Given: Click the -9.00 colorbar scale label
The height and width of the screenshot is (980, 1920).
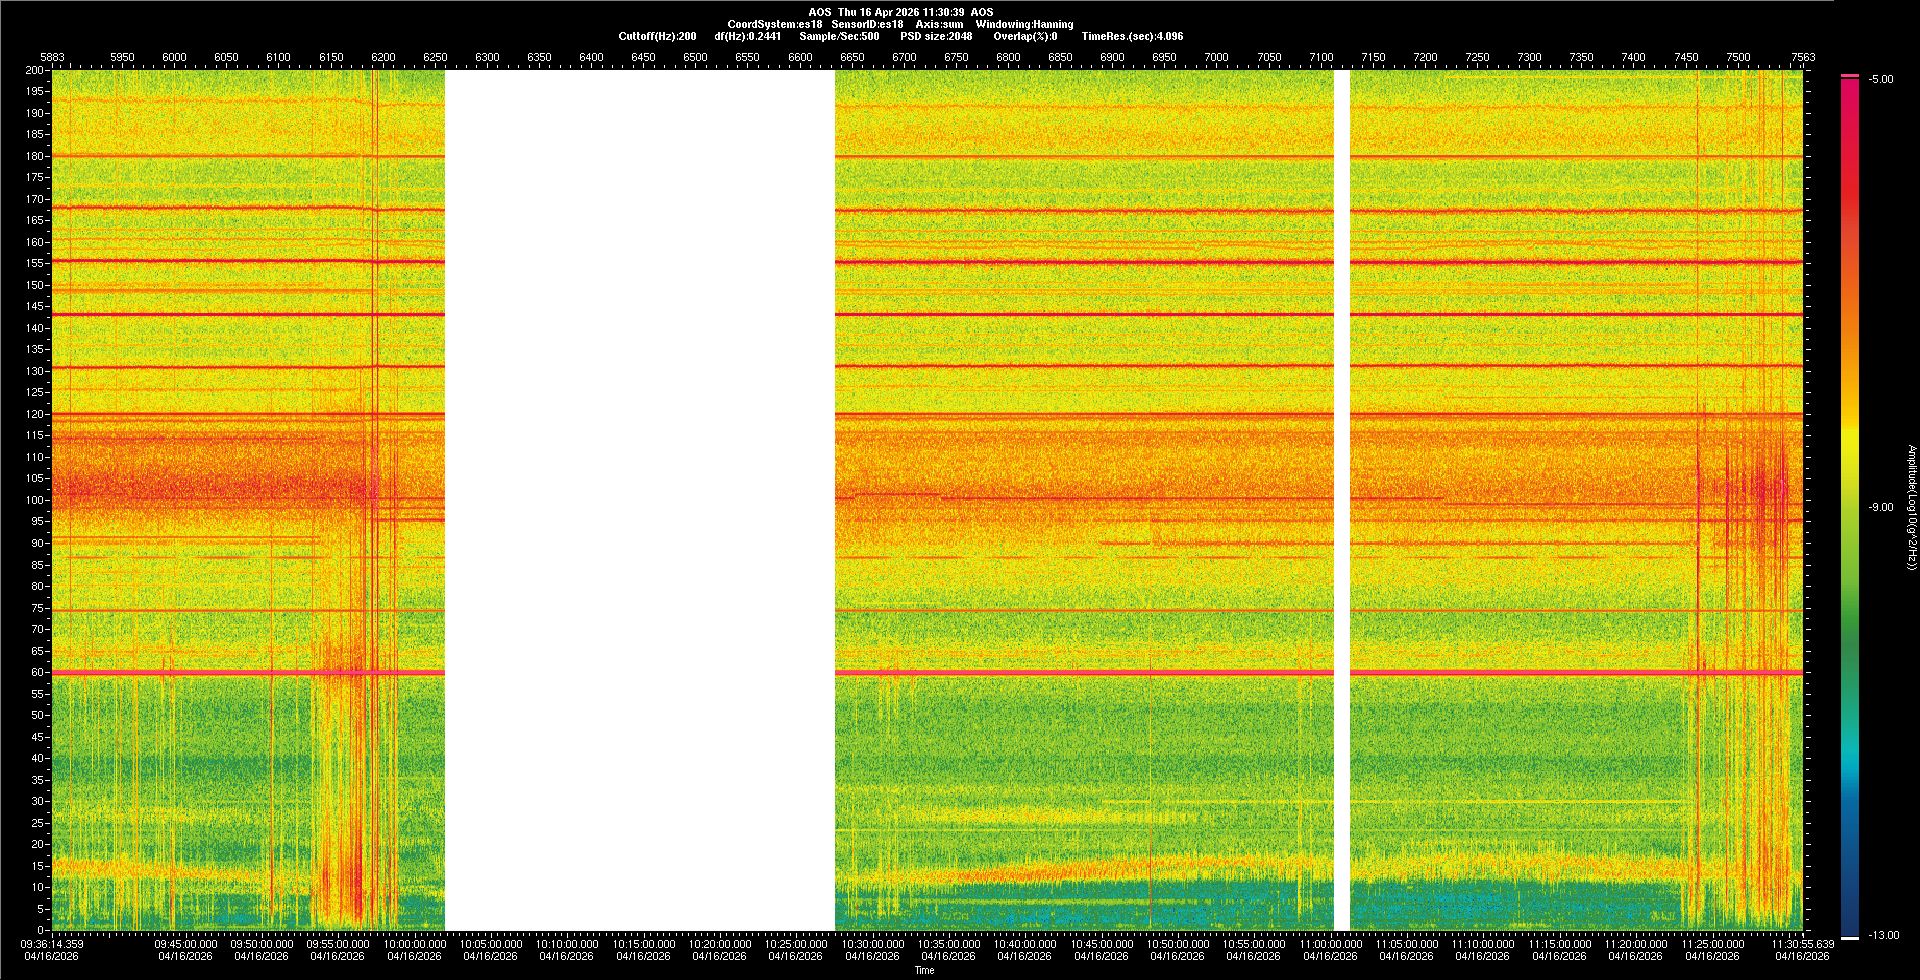Looking at the screenshot, I should [x=1880, y=508].
